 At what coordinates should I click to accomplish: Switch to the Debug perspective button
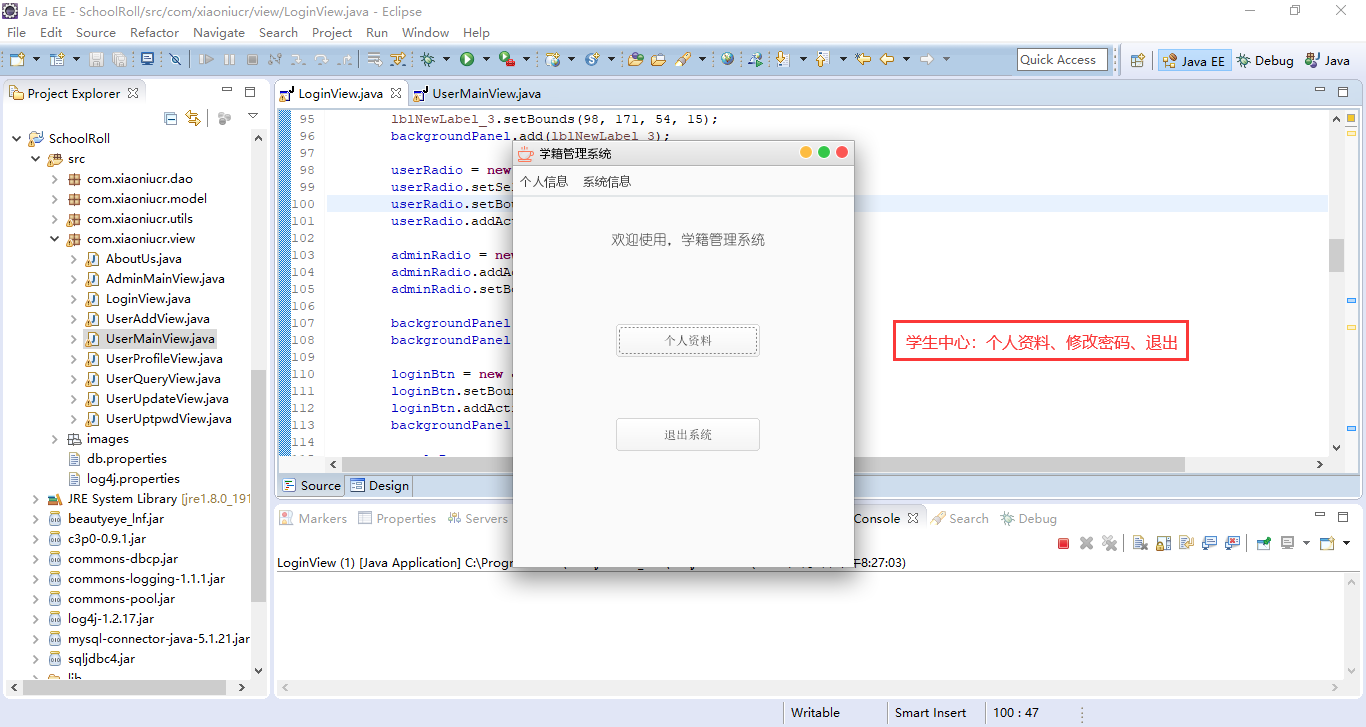point(1265,60)
